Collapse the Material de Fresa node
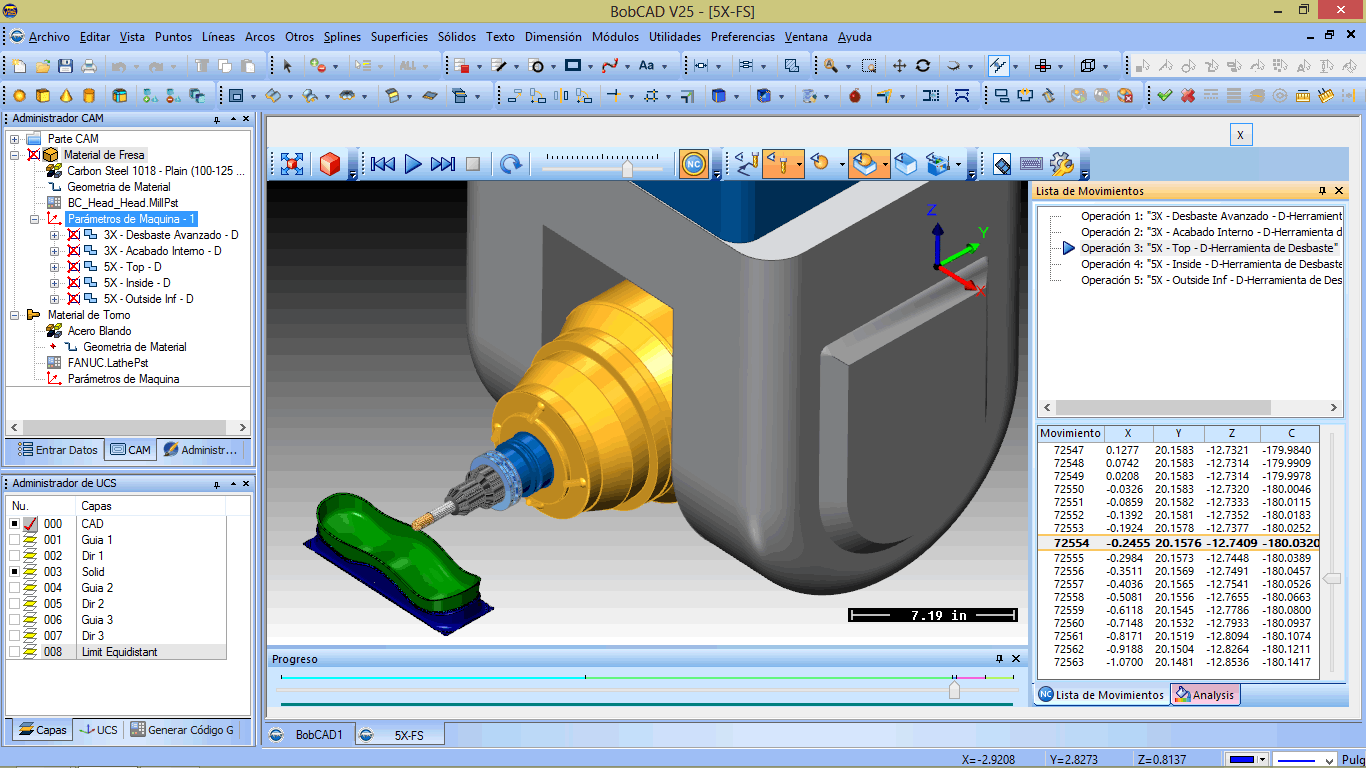Screen dimensions: 1366x768 (15, 155)
